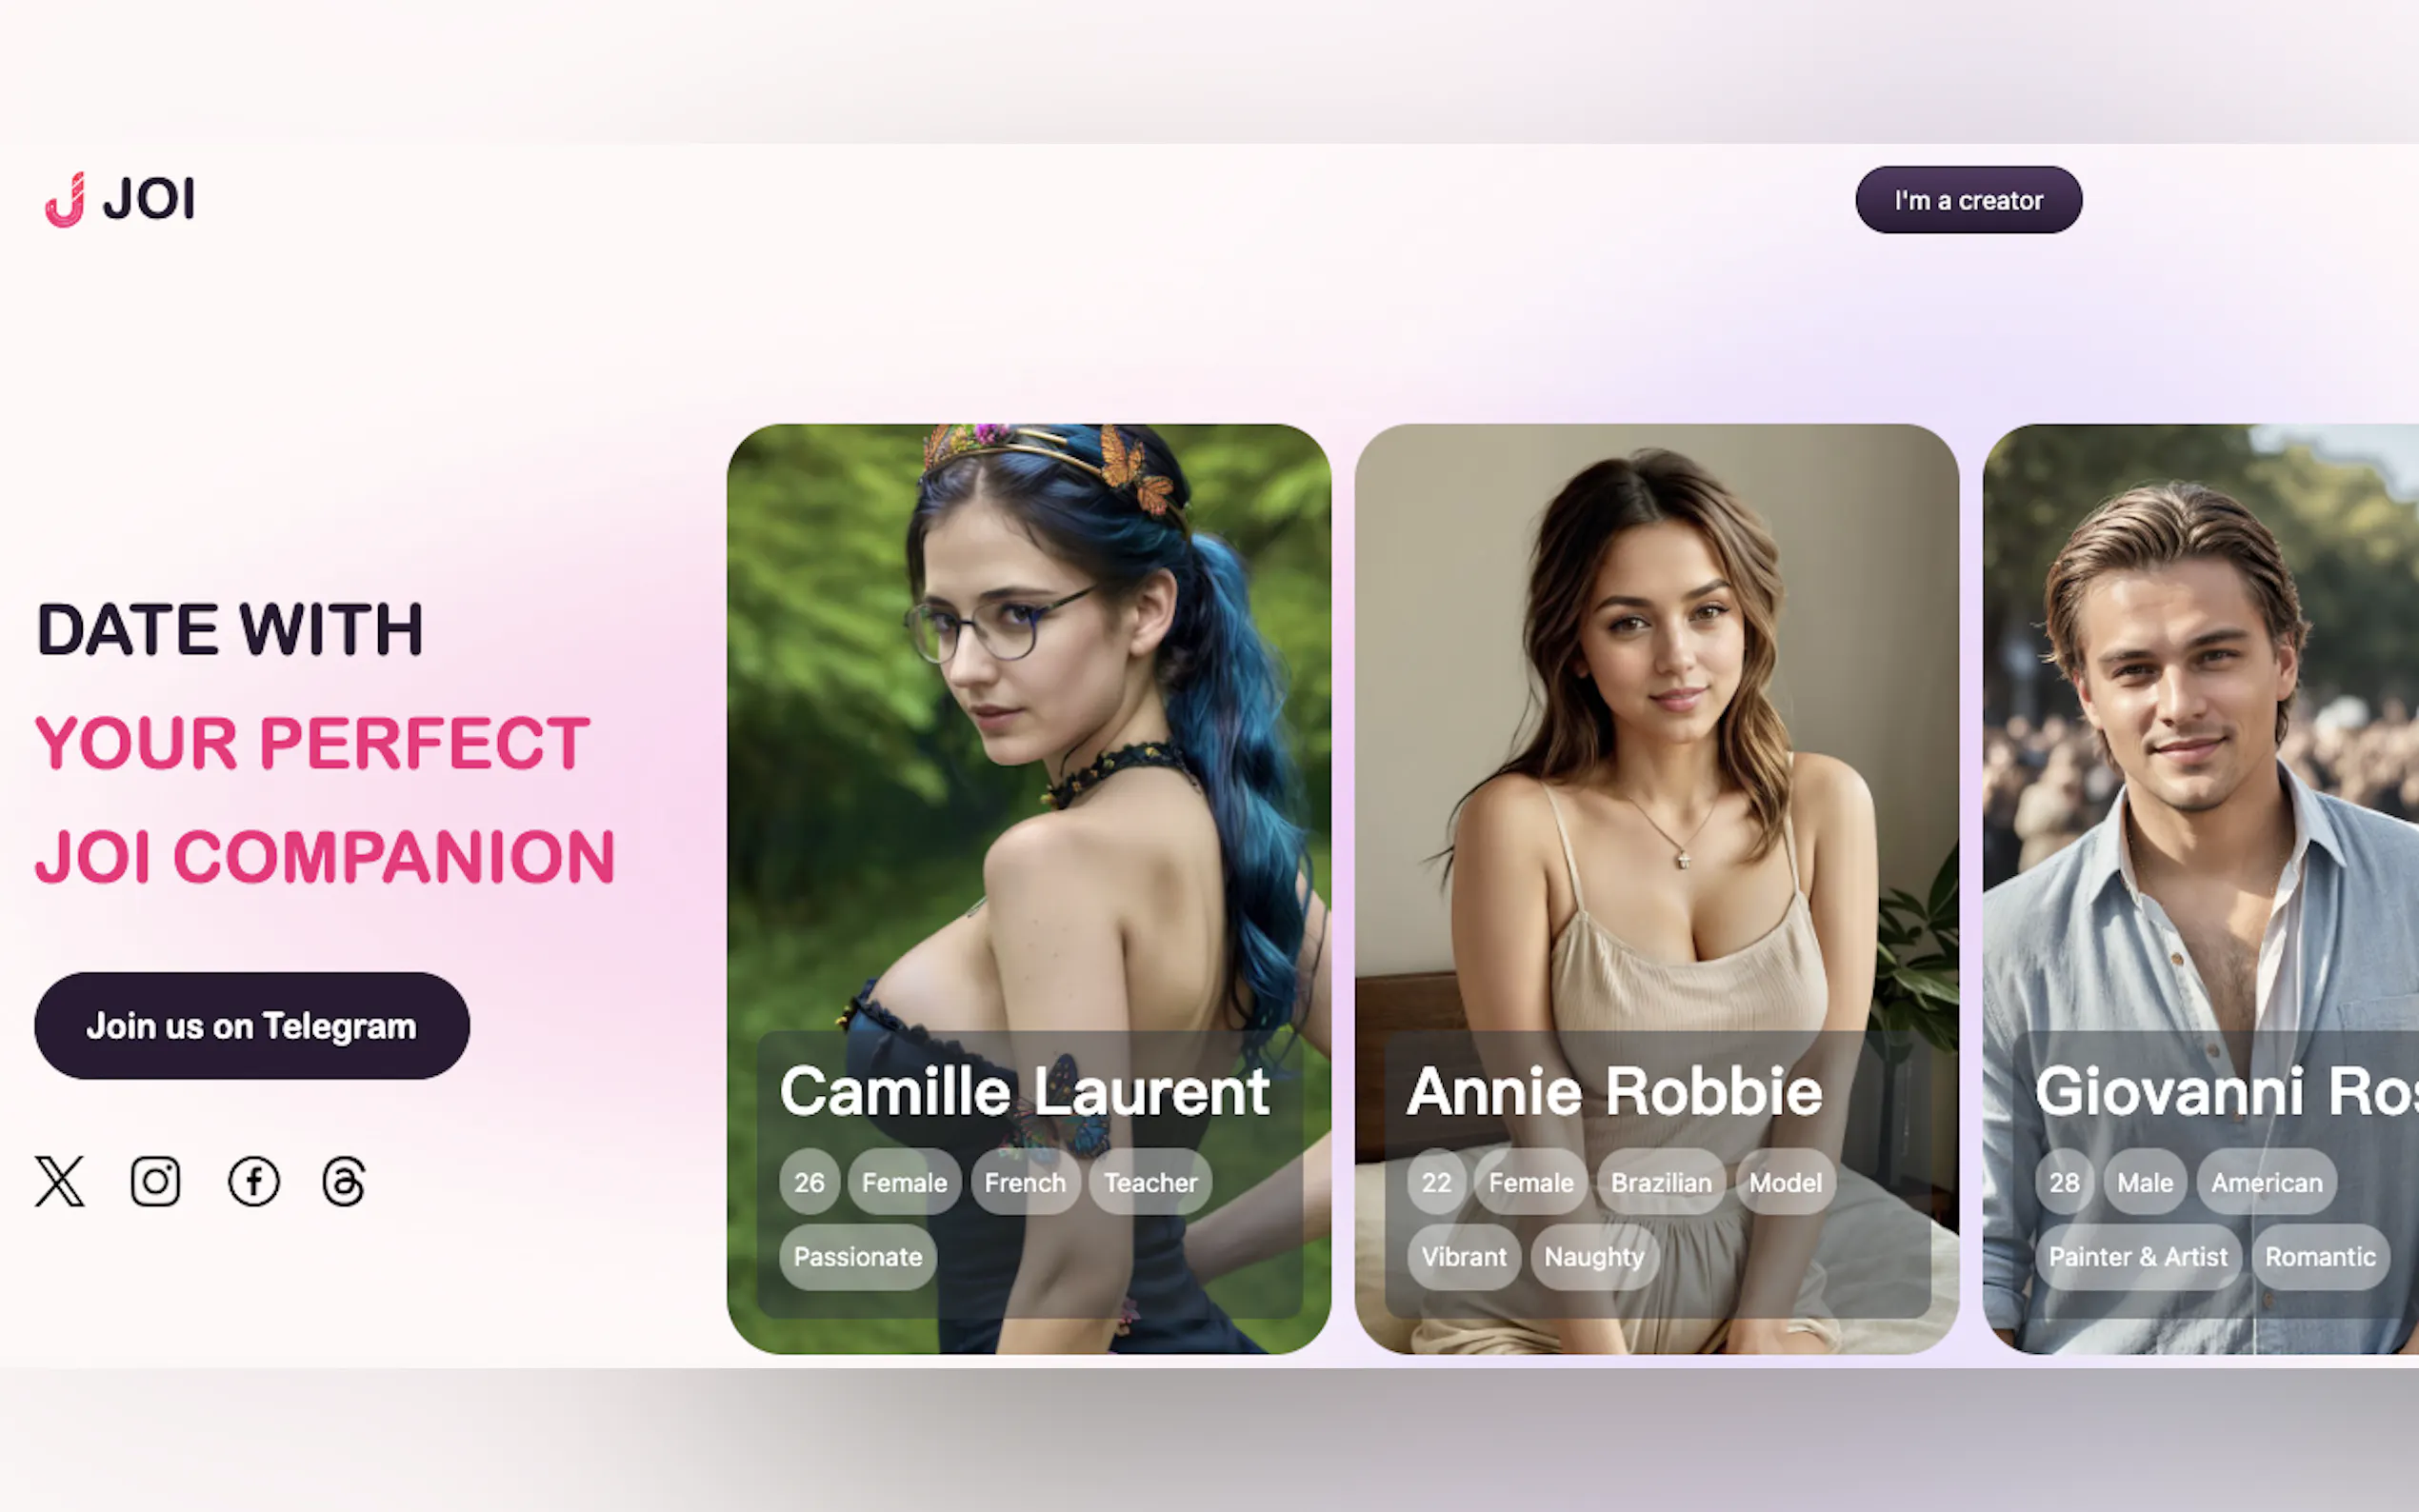Open Camille Laurent's profile card

click(x=1029, y=888)
